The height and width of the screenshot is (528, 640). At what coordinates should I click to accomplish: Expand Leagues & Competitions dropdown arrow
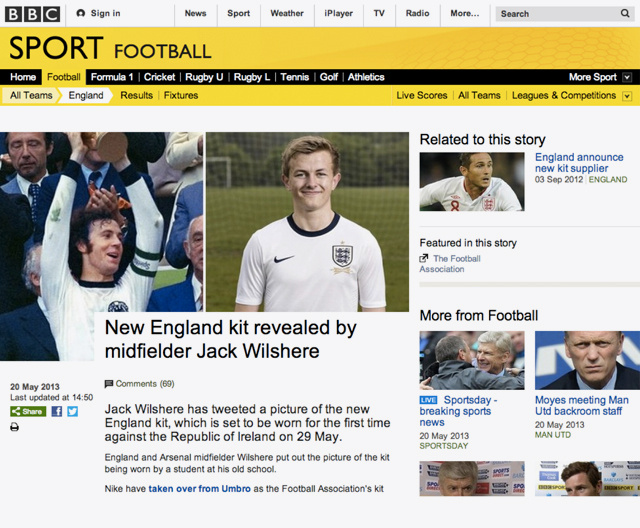pos(627,96)
